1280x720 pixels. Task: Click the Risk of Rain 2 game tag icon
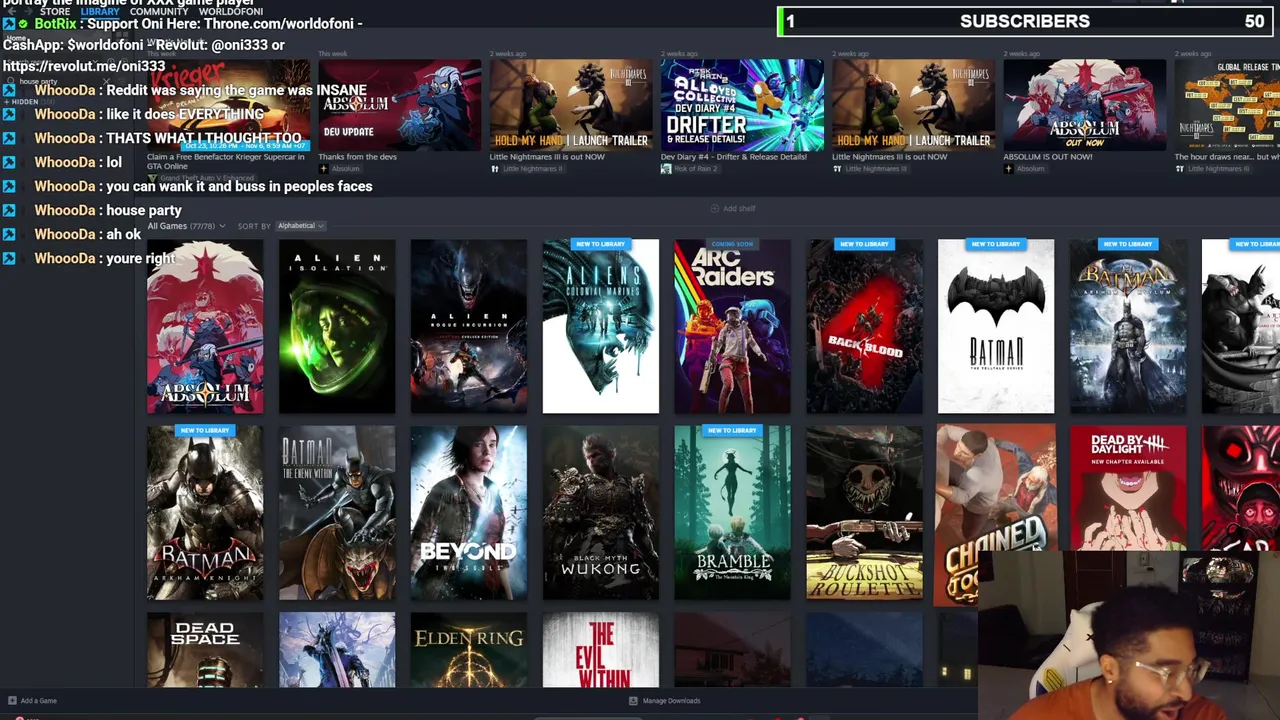tap(666, 169)
